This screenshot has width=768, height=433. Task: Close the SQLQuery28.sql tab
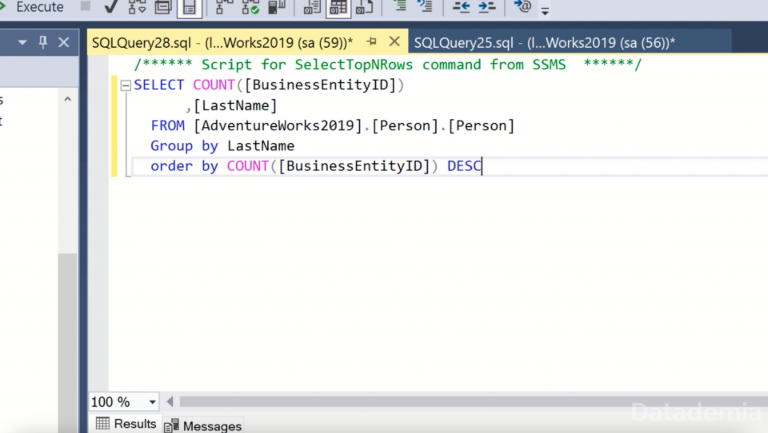[393, 42]
